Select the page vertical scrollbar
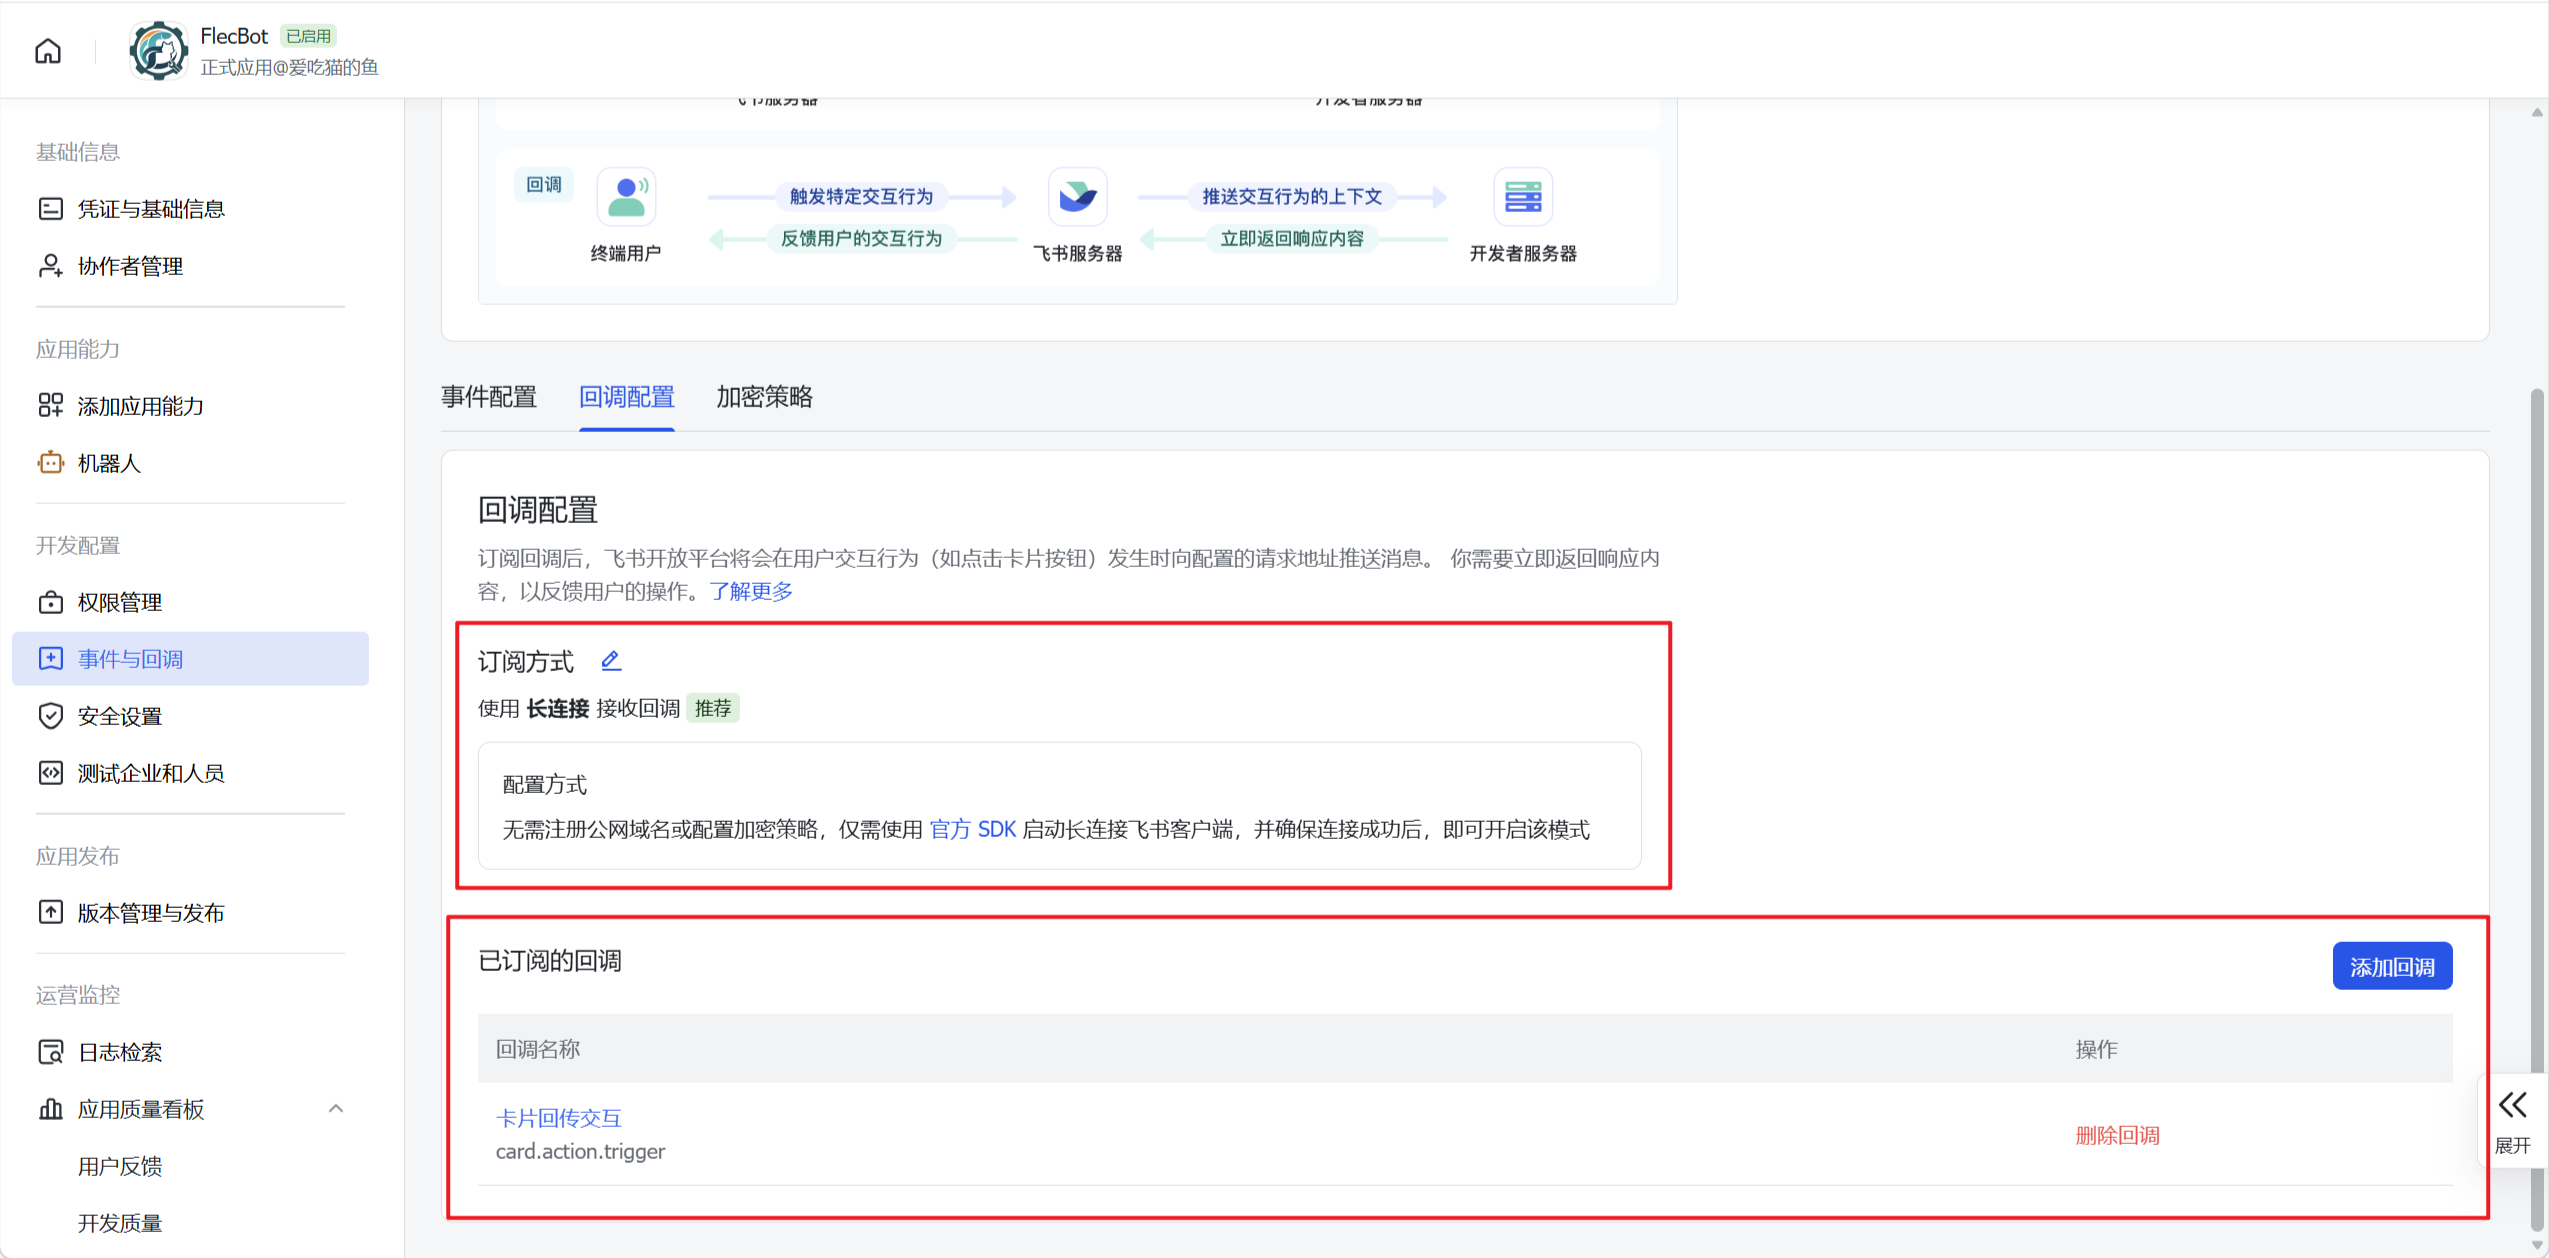The image size is (2549, 1258). coord(2536,810)
